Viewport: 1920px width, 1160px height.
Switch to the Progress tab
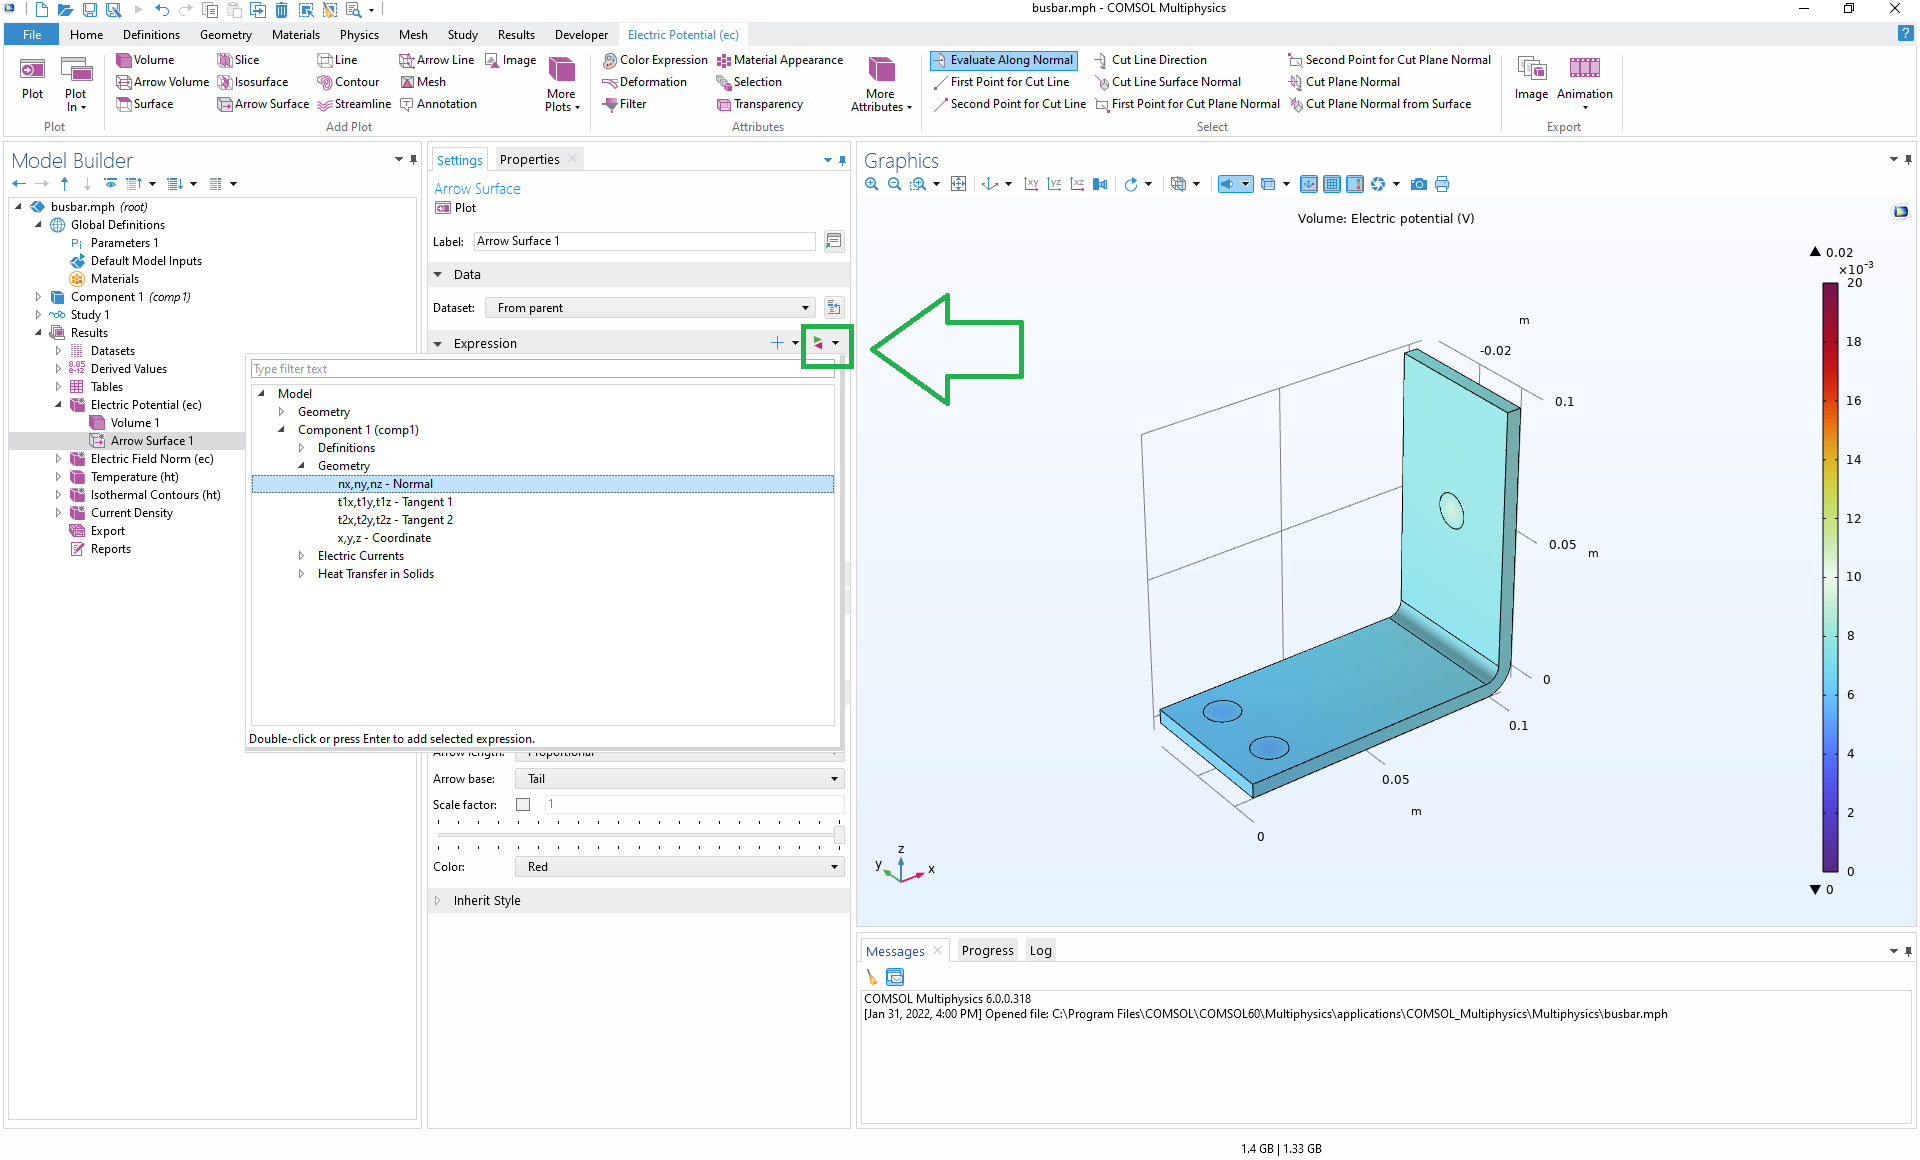[987, 950]
